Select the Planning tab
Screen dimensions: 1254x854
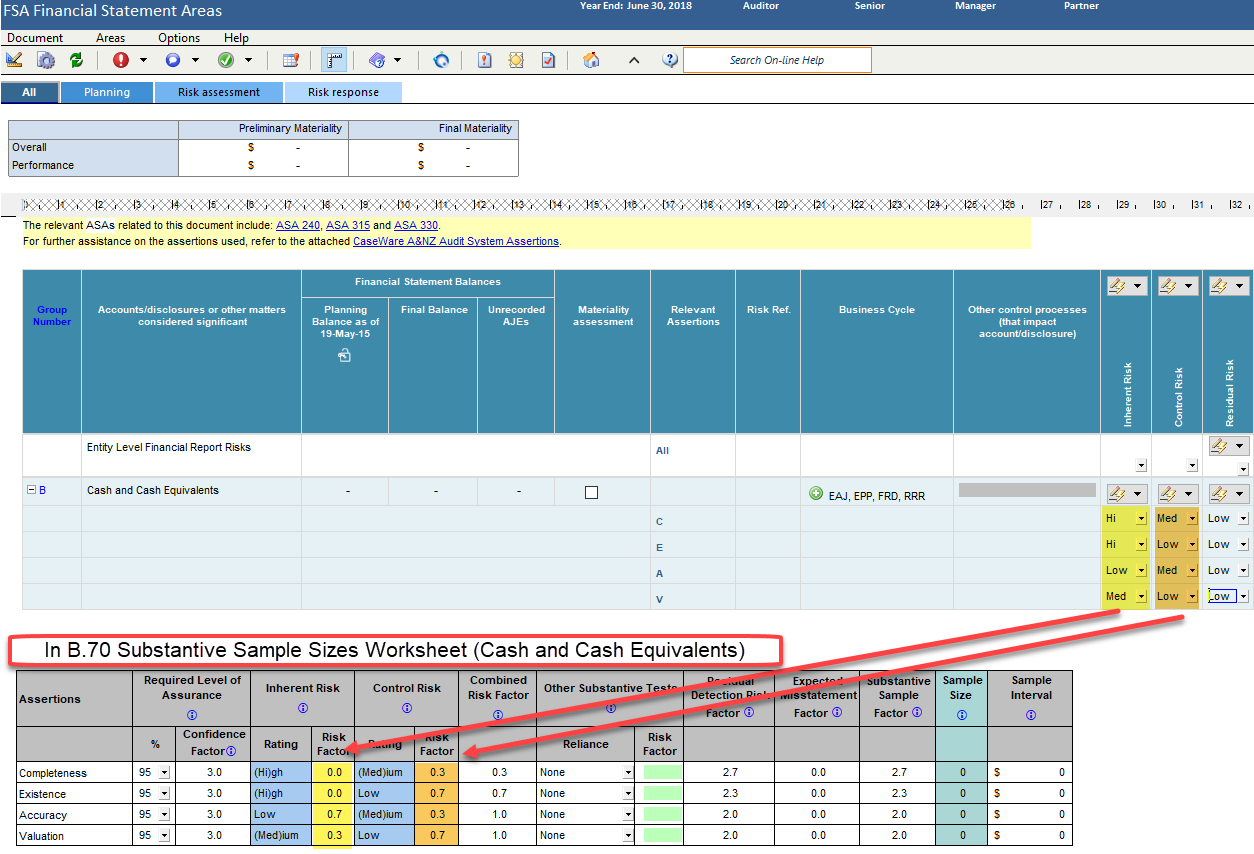pyautogui.click(x=107, y=92)
